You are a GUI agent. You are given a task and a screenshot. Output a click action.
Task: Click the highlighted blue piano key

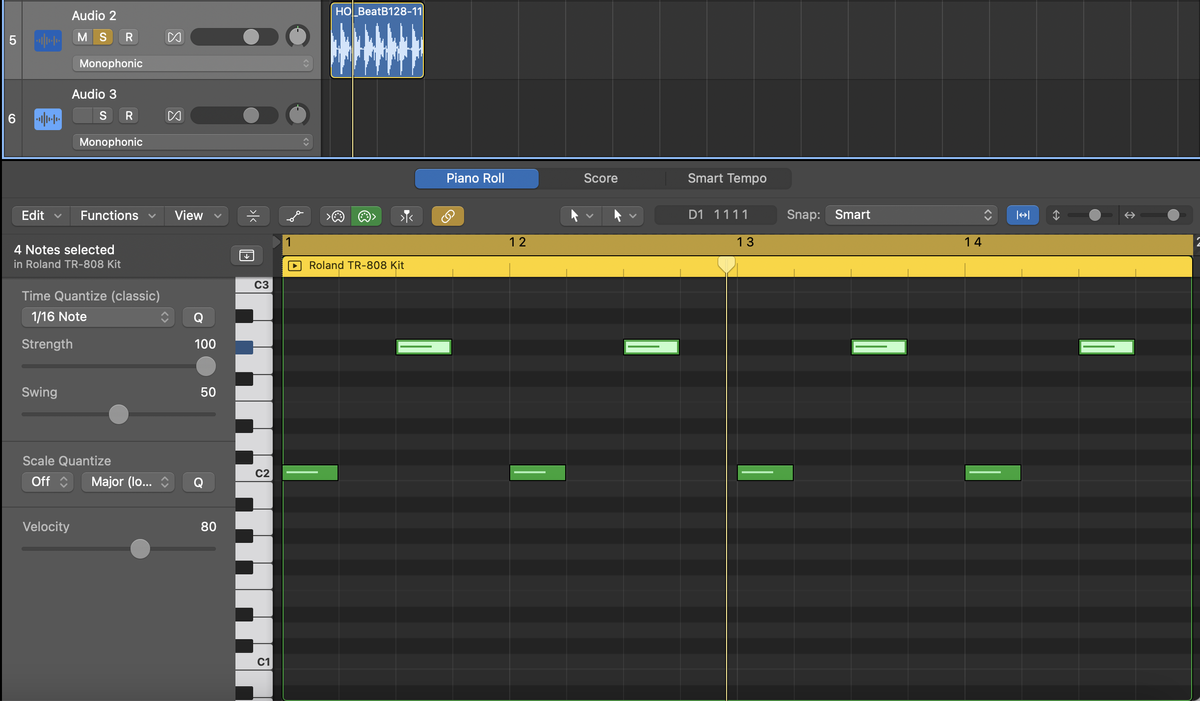pos(244,347)
